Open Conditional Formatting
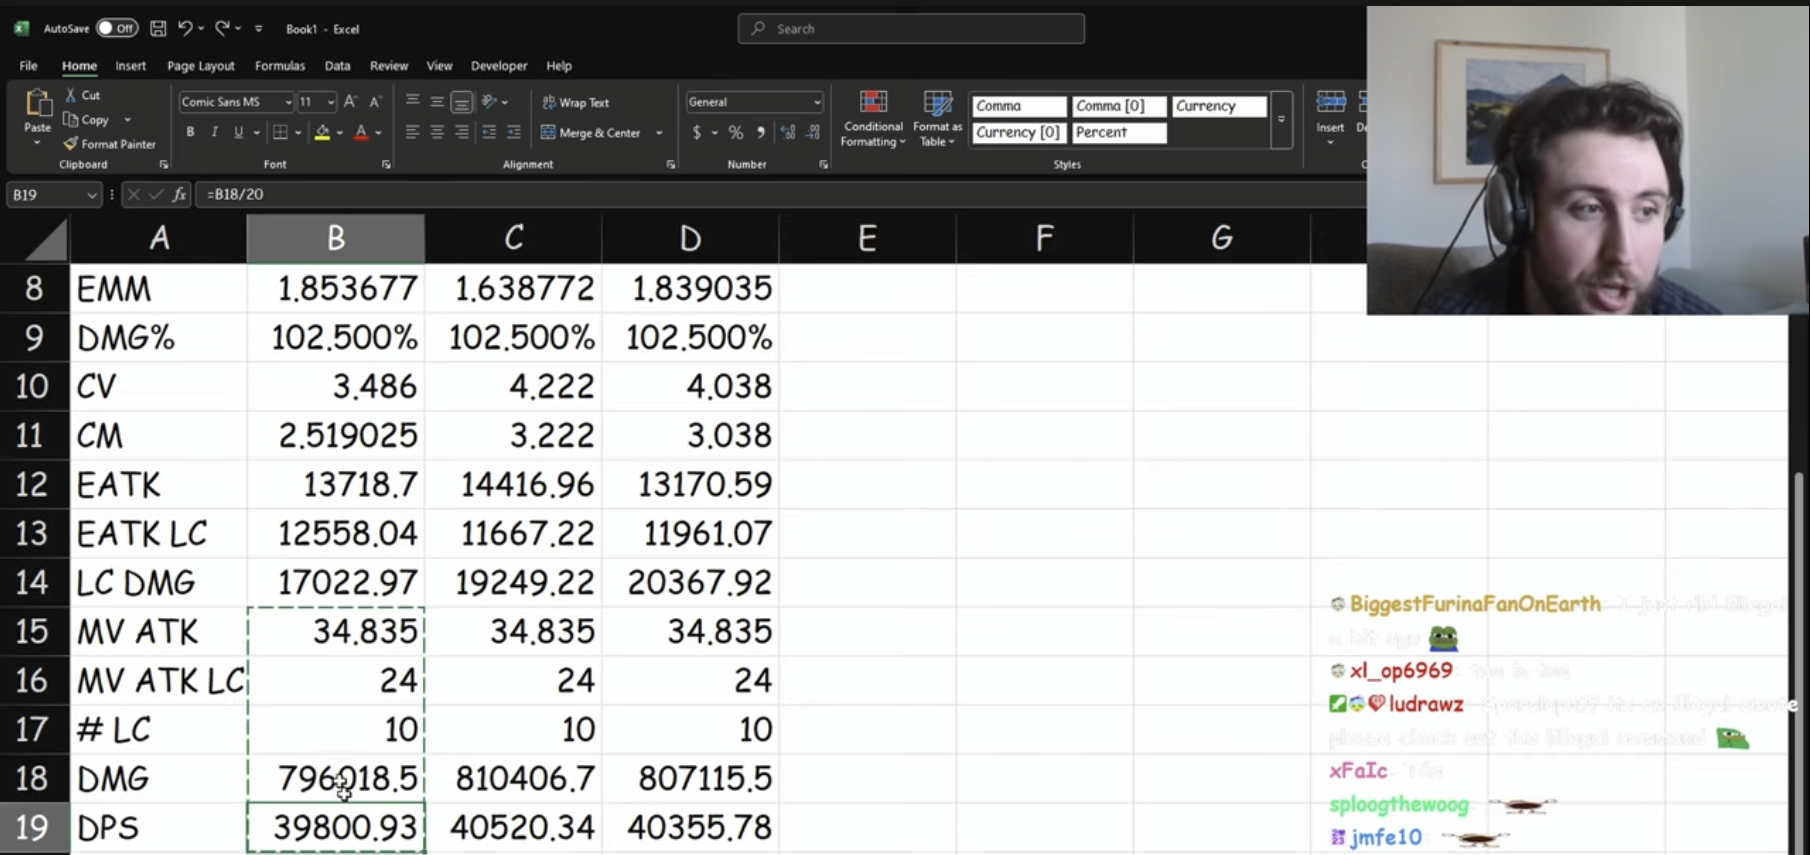1810x855 pixels. 873,118
